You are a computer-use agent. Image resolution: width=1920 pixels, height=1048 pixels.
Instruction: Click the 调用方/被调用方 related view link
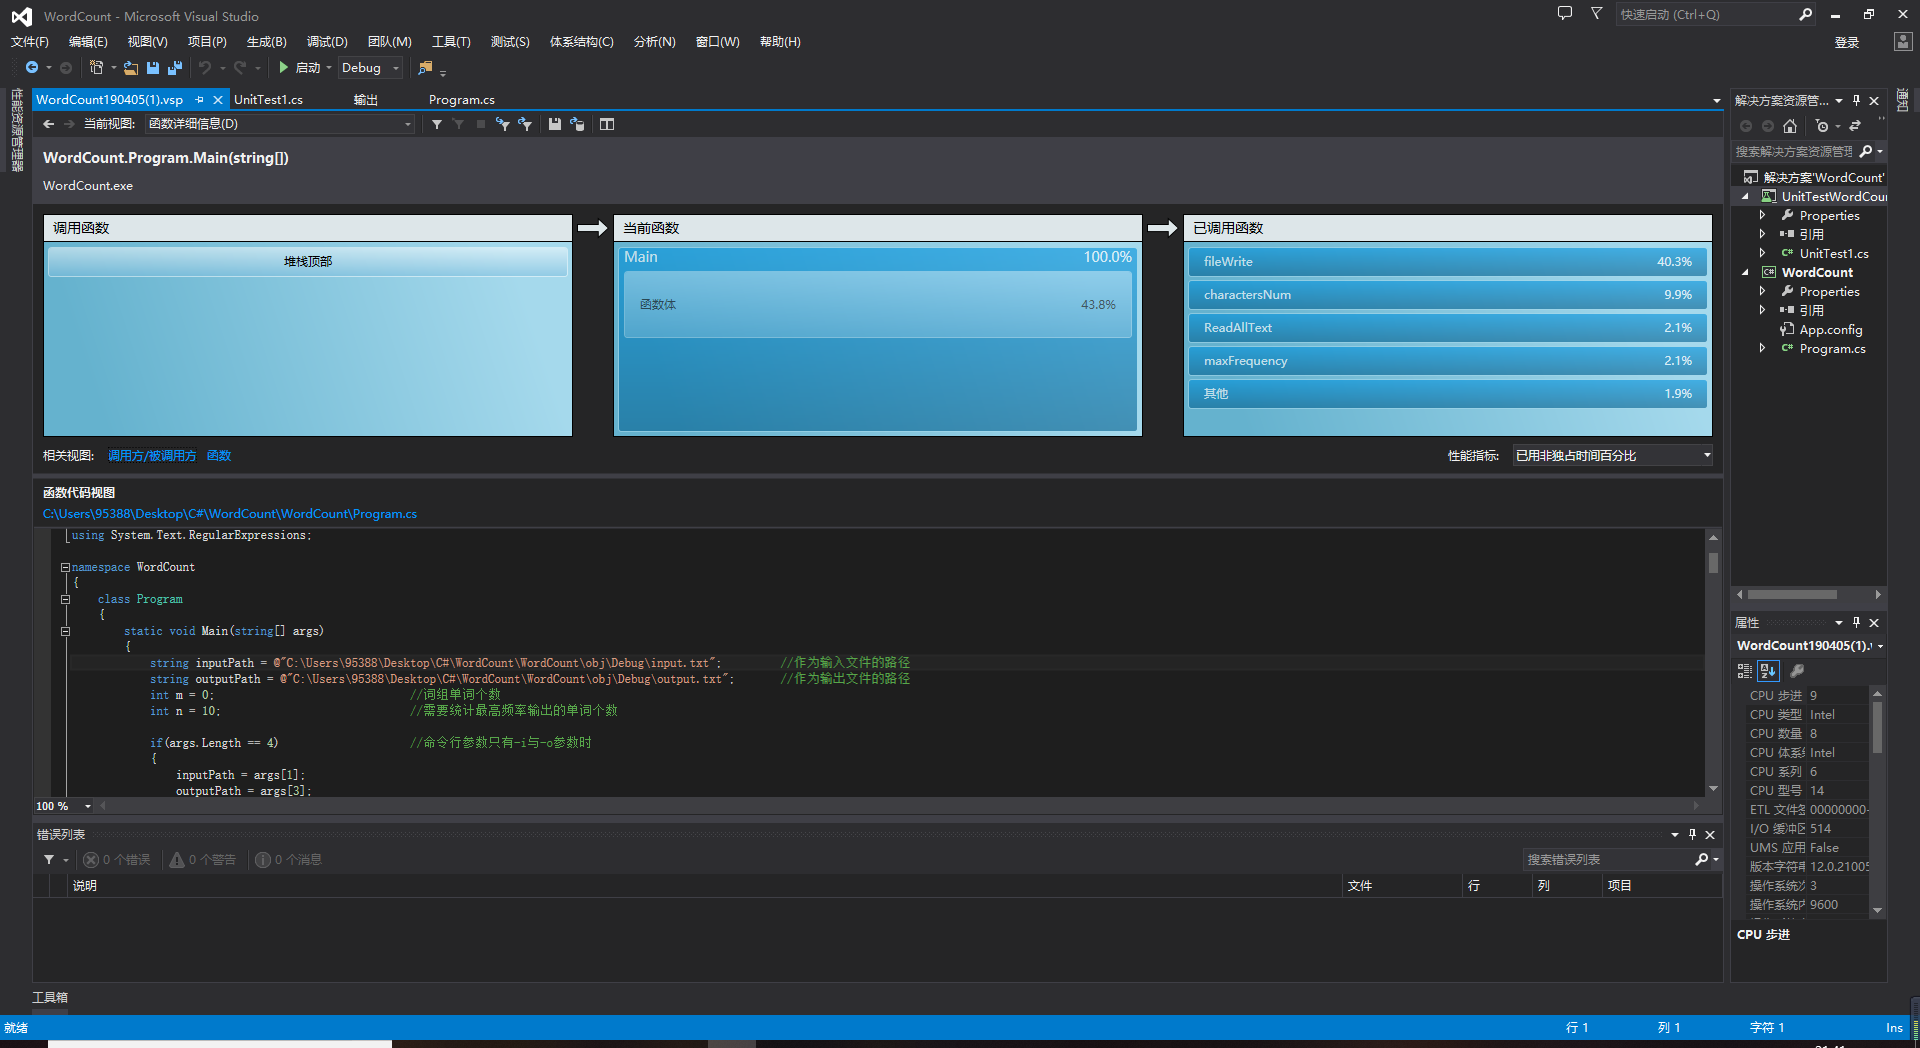coord(152,455)
